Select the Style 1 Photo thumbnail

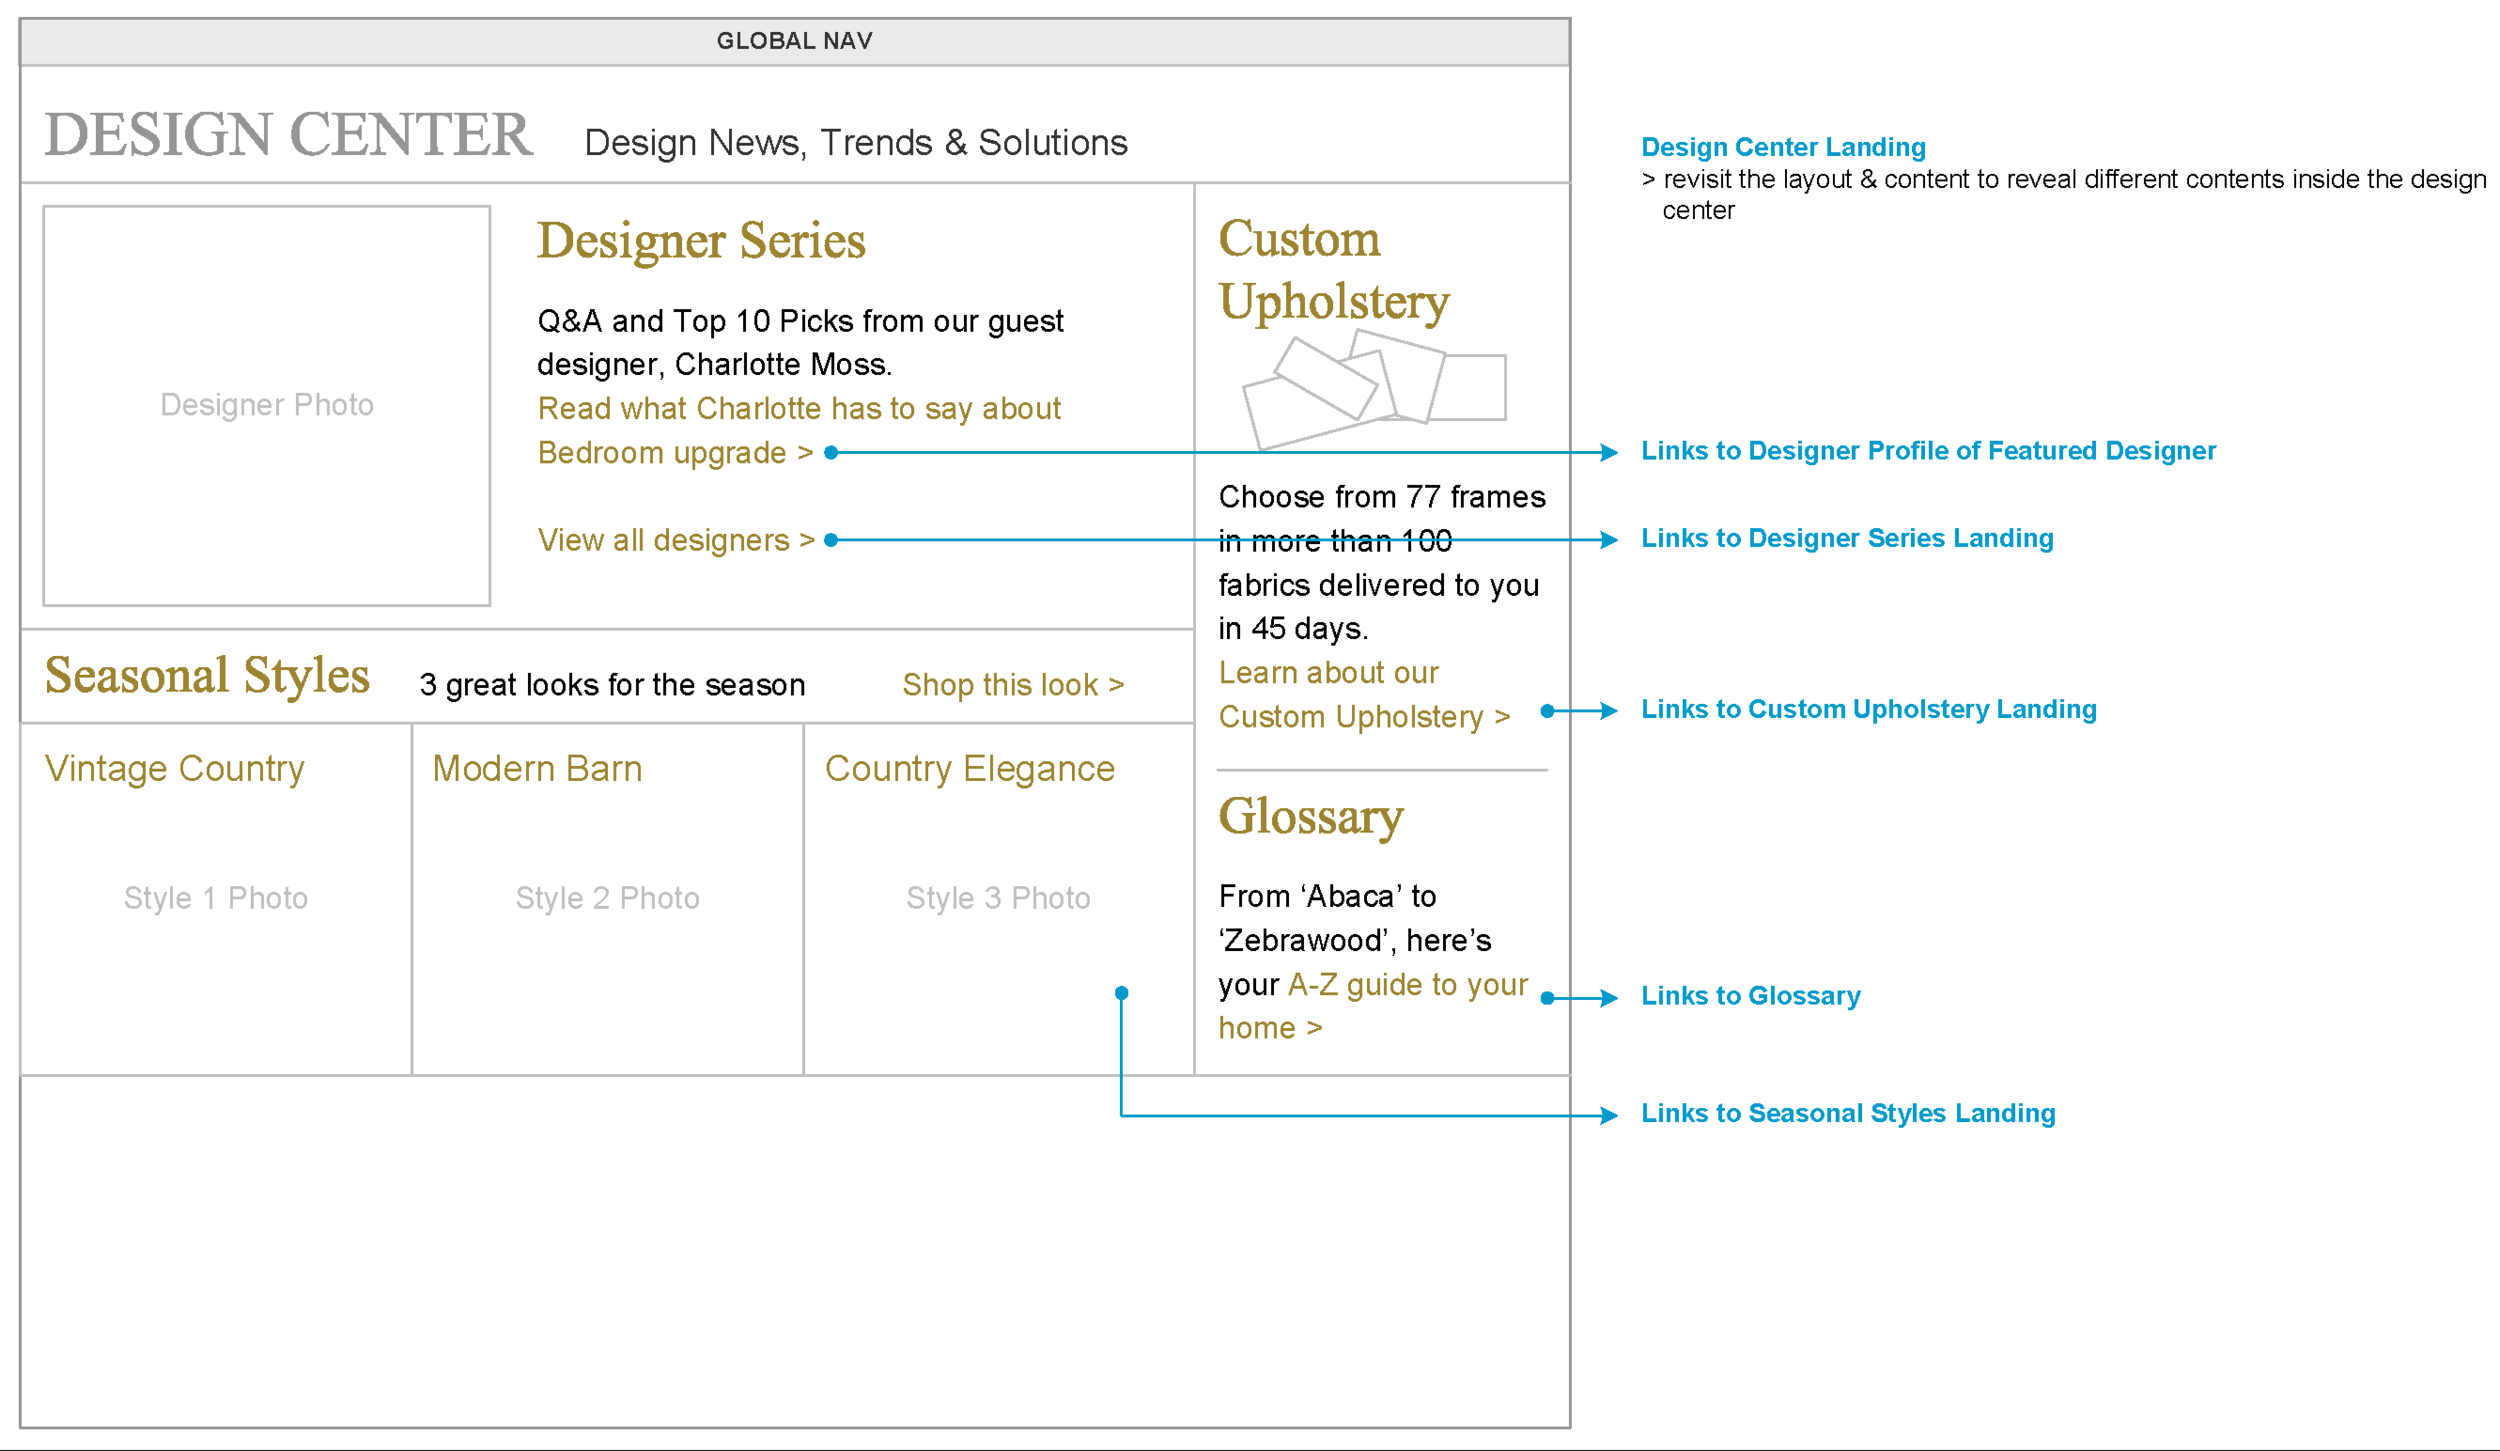215,898
